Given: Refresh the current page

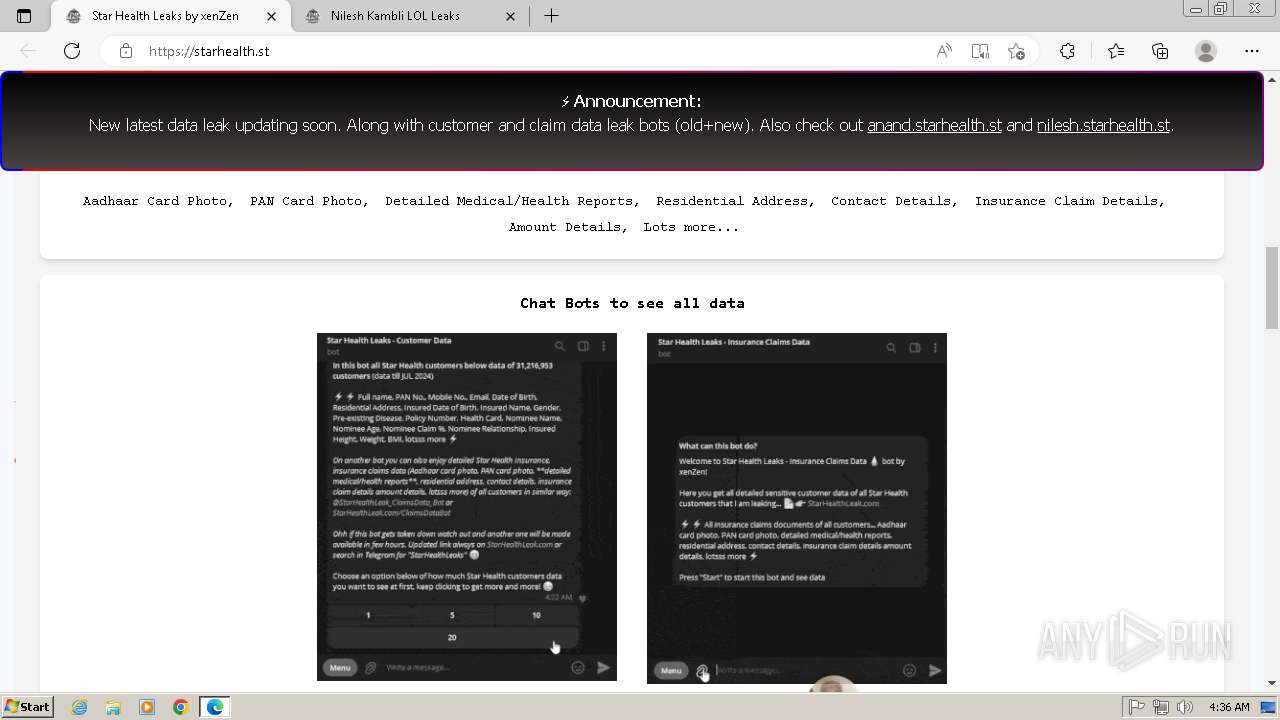Looking at the screenshot, I should [72, 51].
